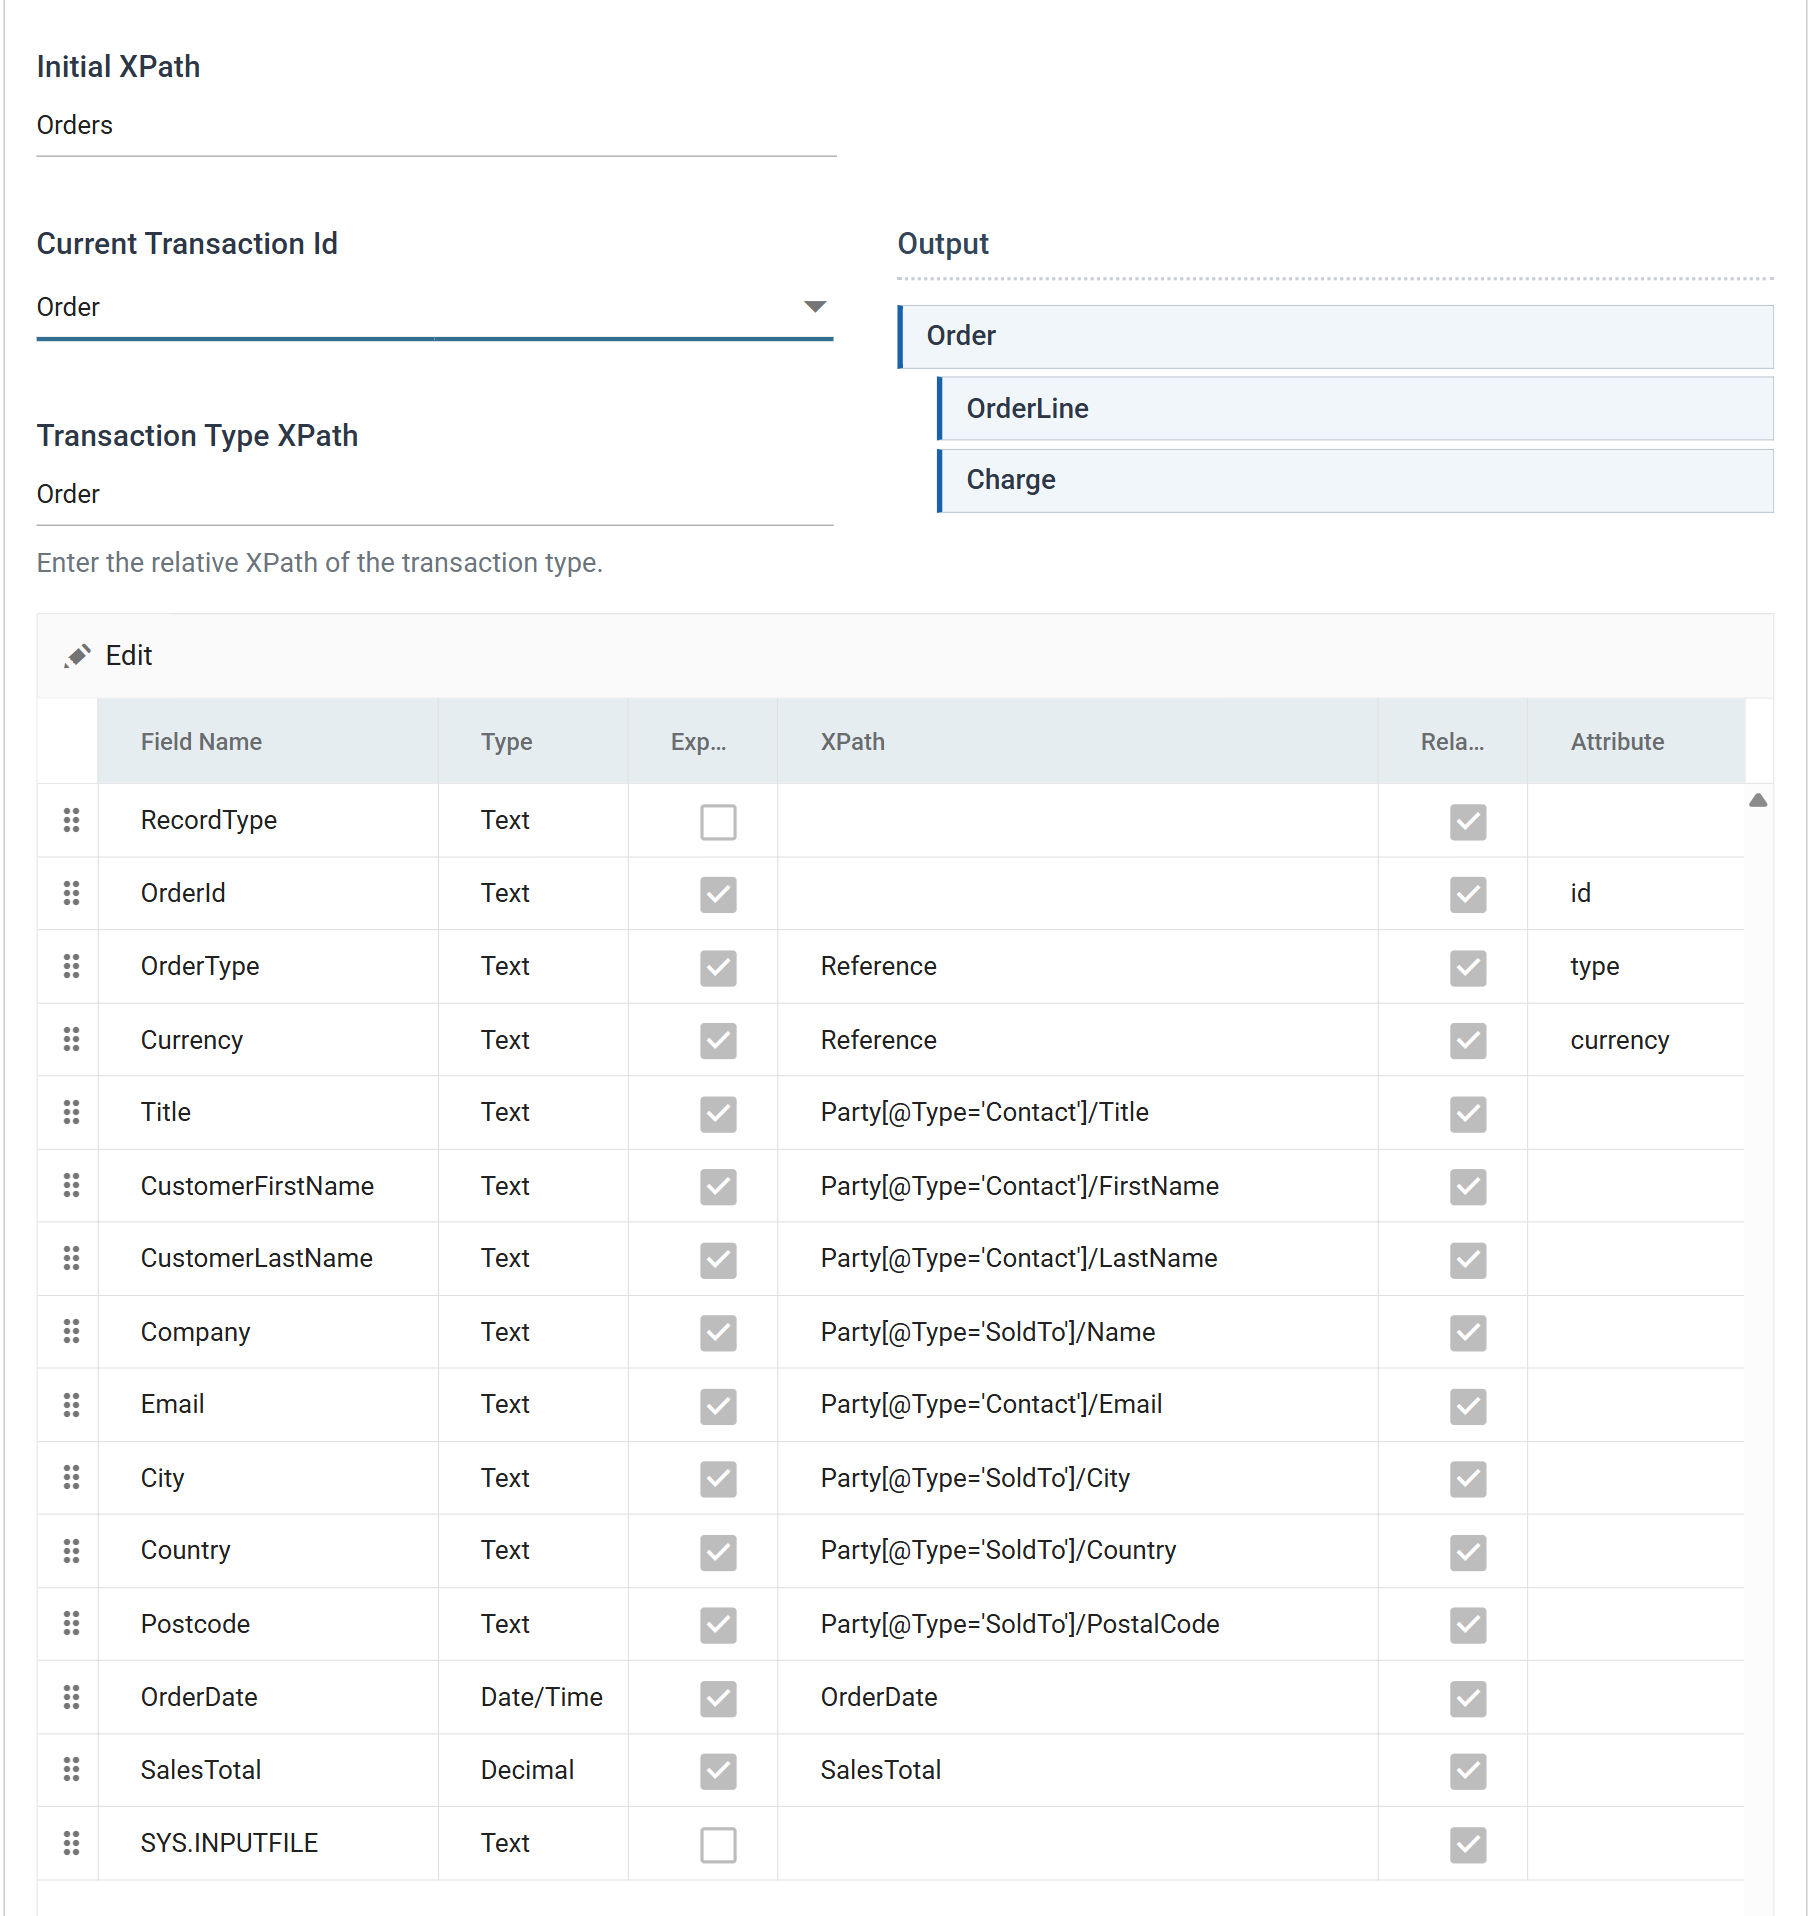Select the Order output node
The image size is (1810, 1916).
click(1336, 336)
